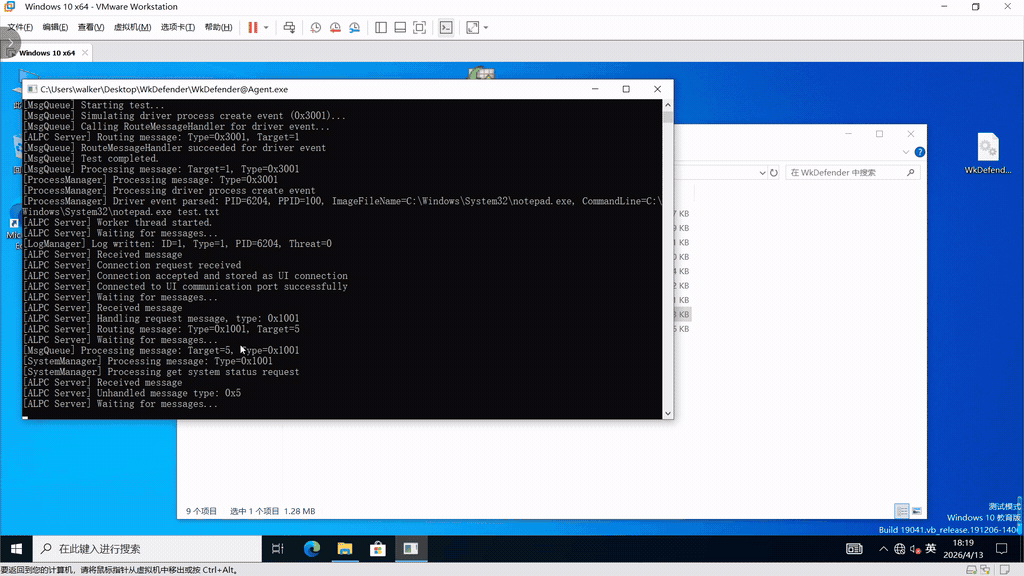Screen dimensions: 1024x576
Task: Click the status text '9 个项目'
Action: pos(201,511)
